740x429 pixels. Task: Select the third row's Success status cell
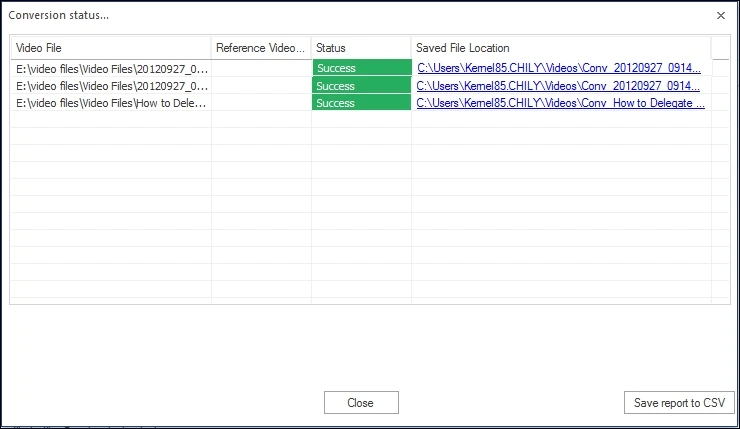[361, 103]
